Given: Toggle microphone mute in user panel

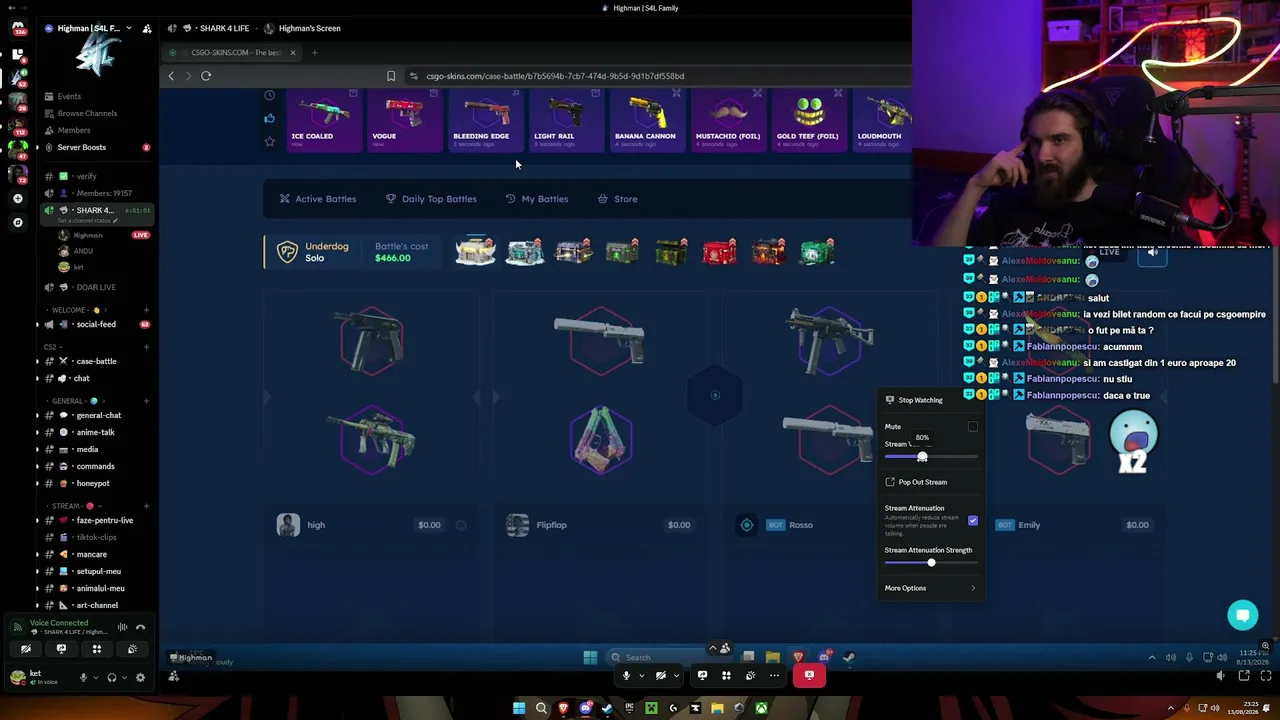Looking at the screenshot, I should click(x=84, y=677).
